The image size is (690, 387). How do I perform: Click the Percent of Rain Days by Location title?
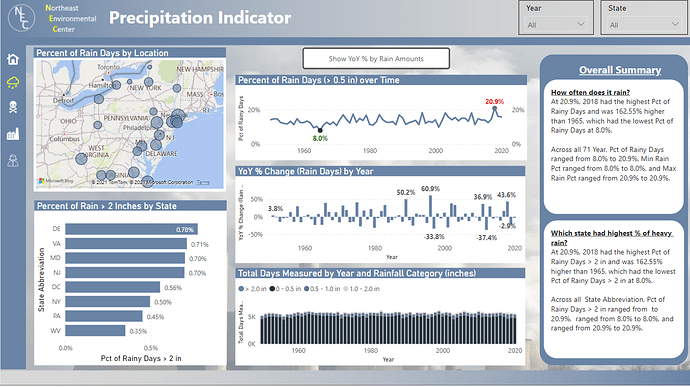coord(102,53)
